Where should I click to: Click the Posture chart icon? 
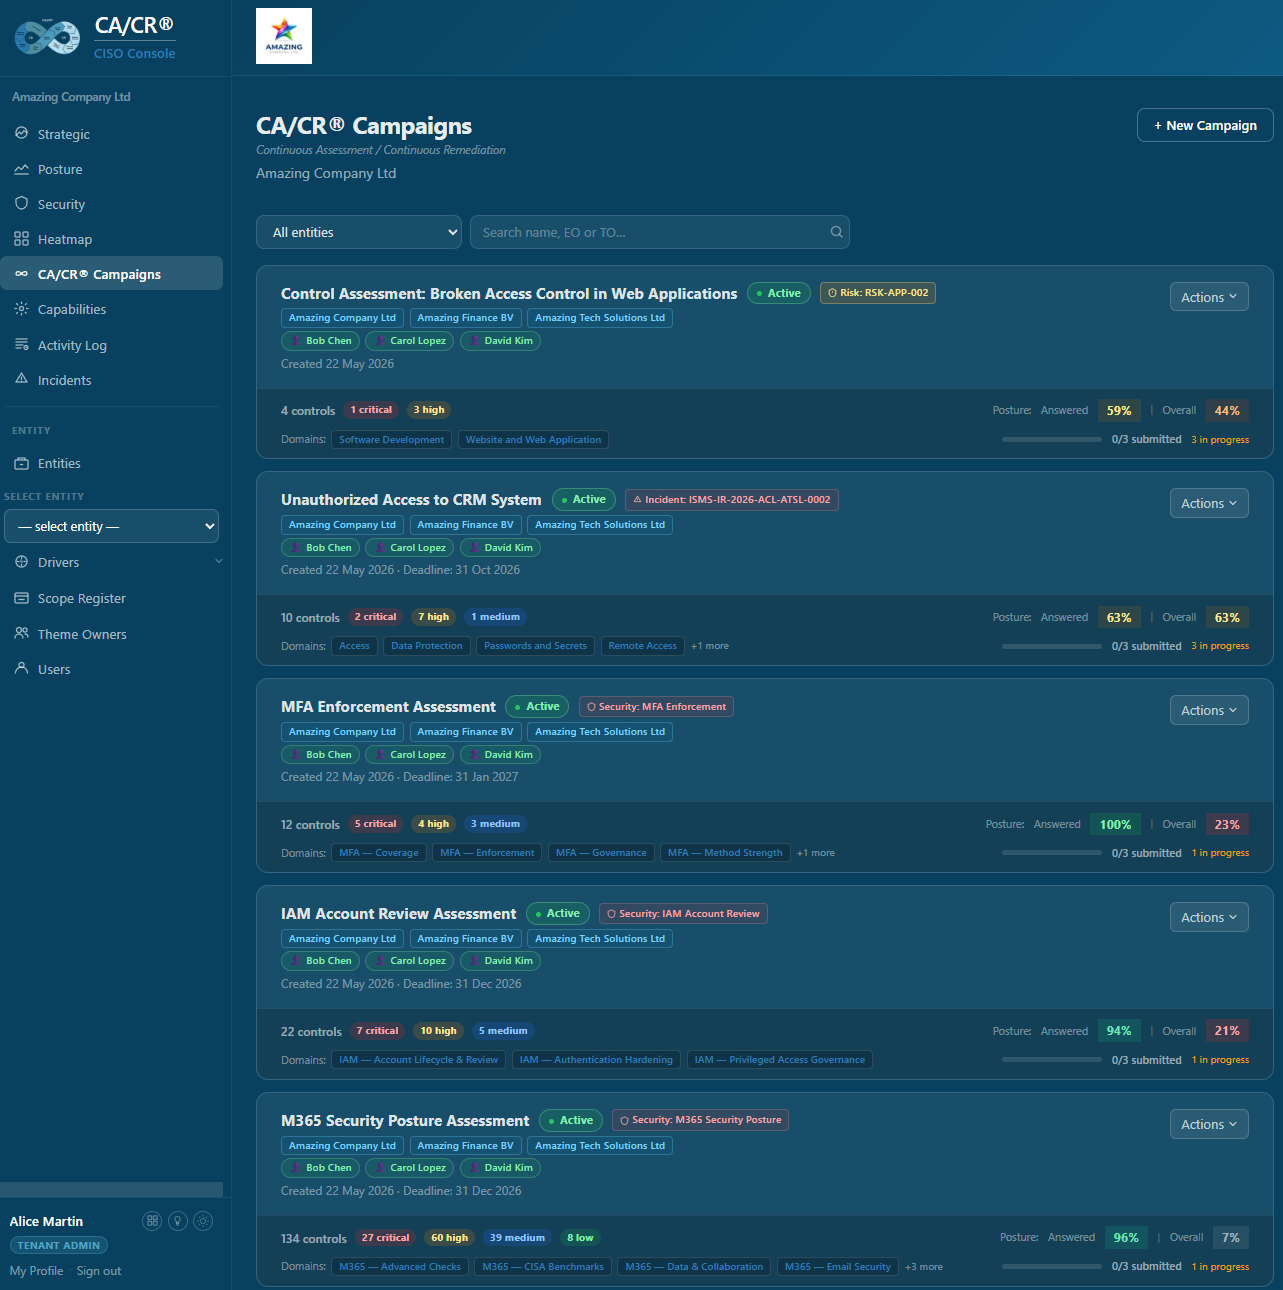[x=21, y=169]
